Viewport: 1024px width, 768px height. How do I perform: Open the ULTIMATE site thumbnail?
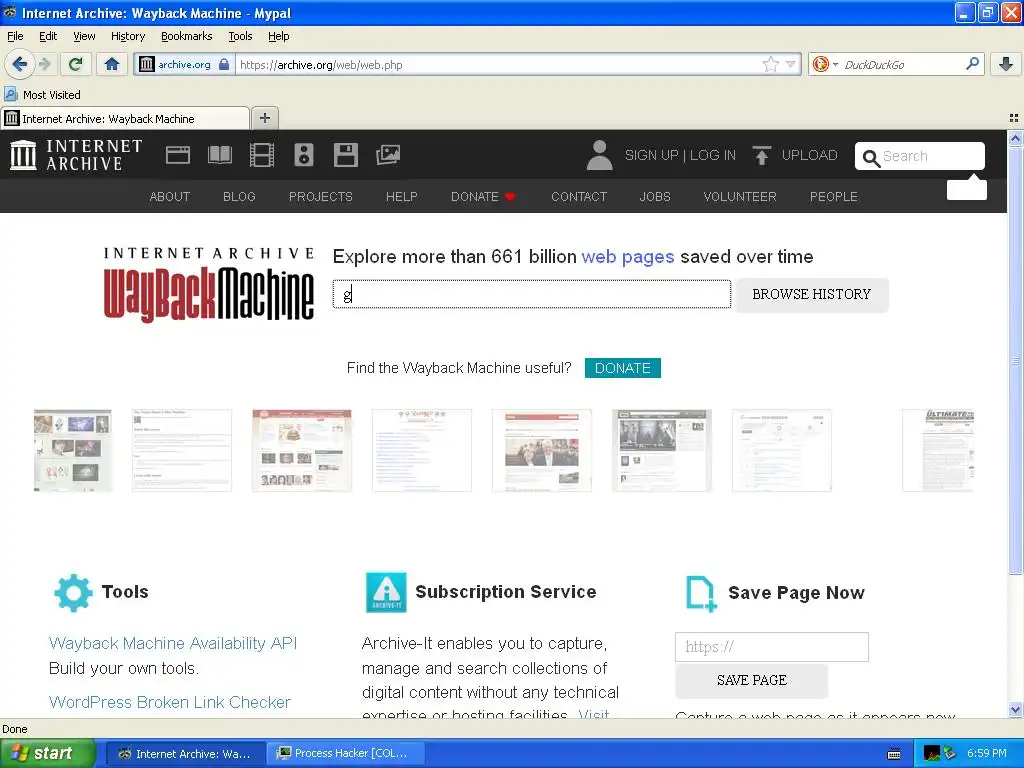[938, 450]
